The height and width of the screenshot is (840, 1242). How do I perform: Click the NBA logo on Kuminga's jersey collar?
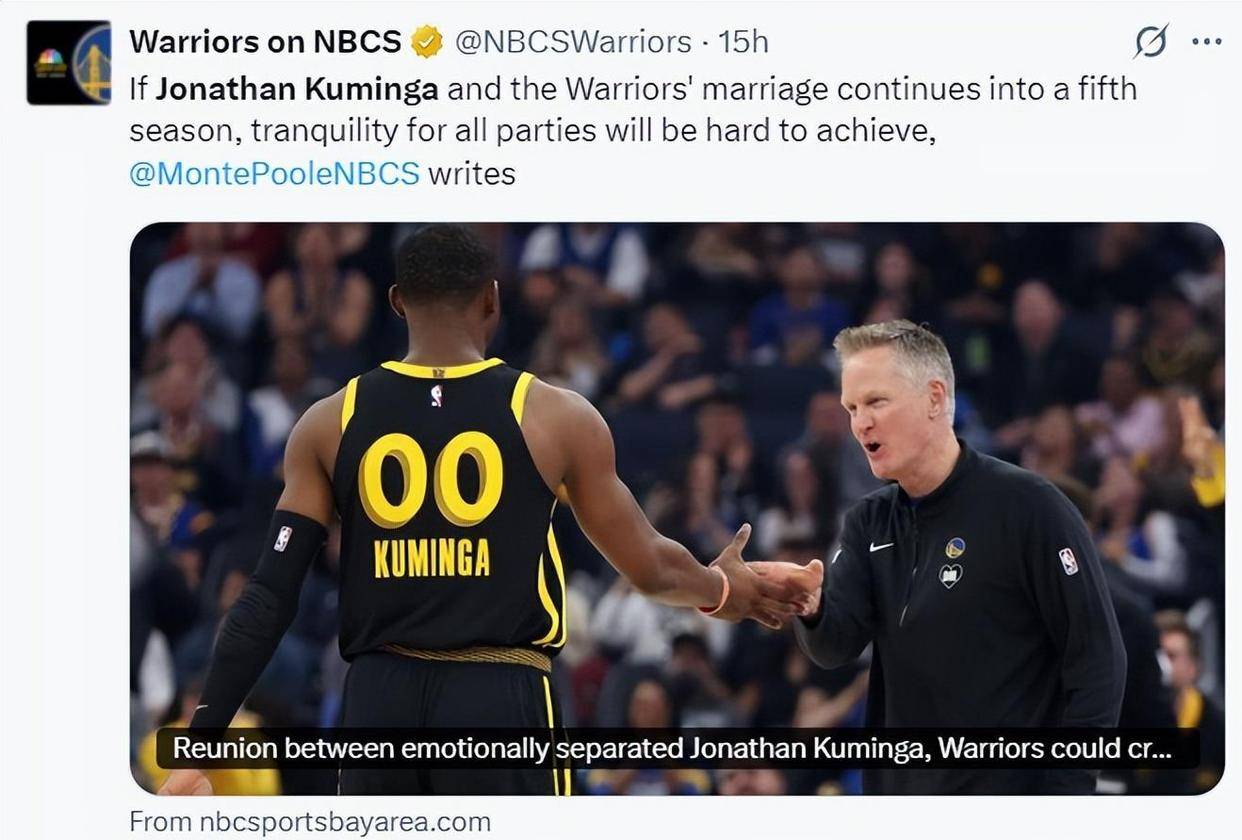(436, 396)
